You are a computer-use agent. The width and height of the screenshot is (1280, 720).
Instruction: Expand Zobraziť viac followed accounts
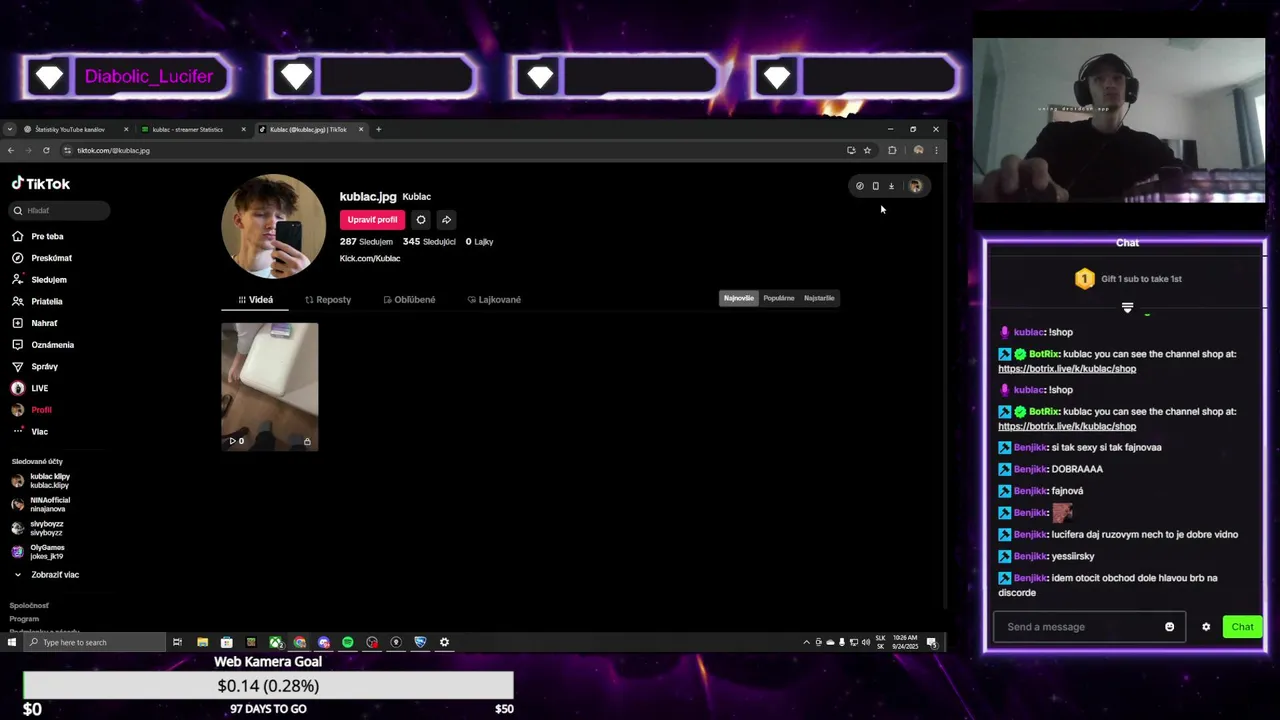coord(46,575)
